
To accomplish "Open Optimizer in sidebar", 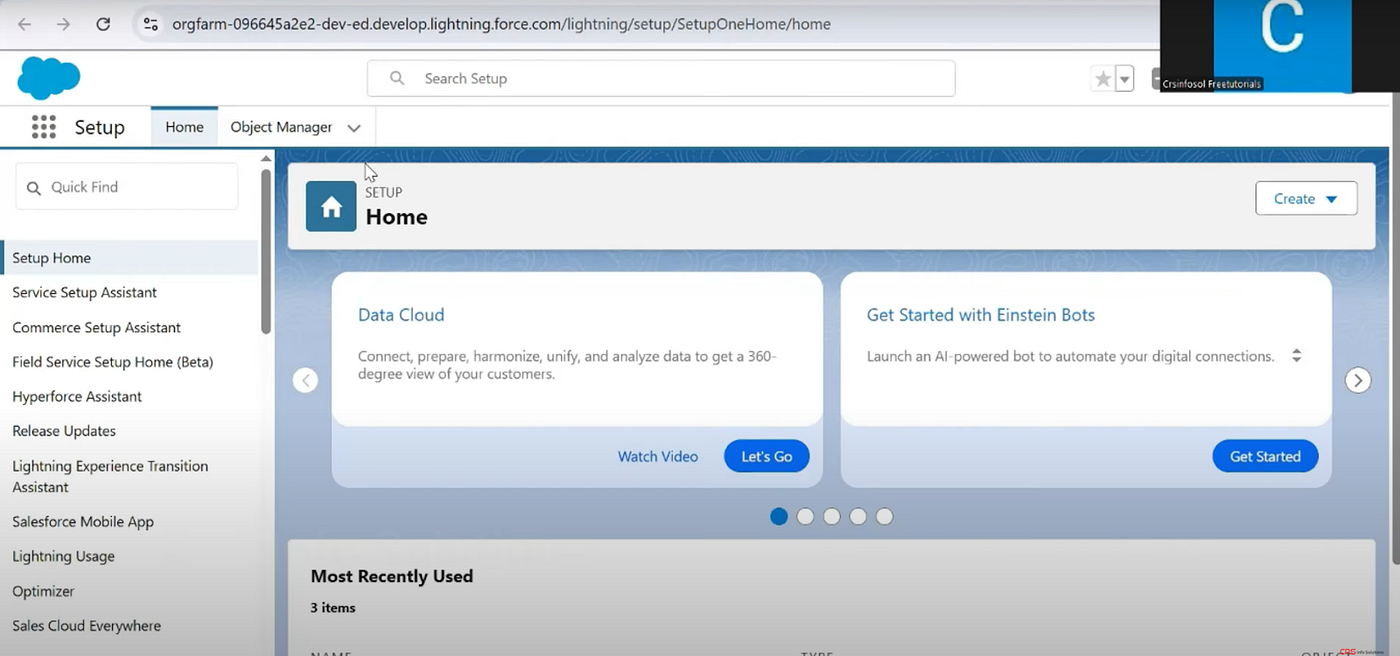I will pos(43,591).
